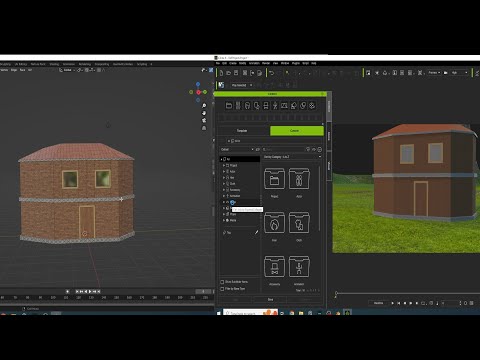Switch to Blender Shading workspace tab
Viewport: 480px width, 360px height.
[x=54, y=64]
